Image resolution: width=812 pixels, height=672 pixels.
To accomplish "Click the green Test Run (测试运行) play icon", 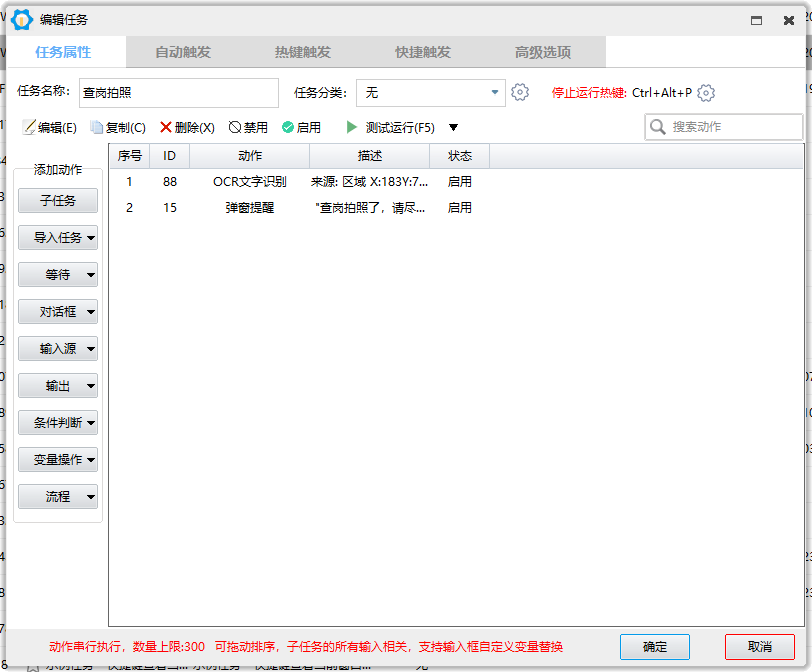I will [x=352, y=127].
